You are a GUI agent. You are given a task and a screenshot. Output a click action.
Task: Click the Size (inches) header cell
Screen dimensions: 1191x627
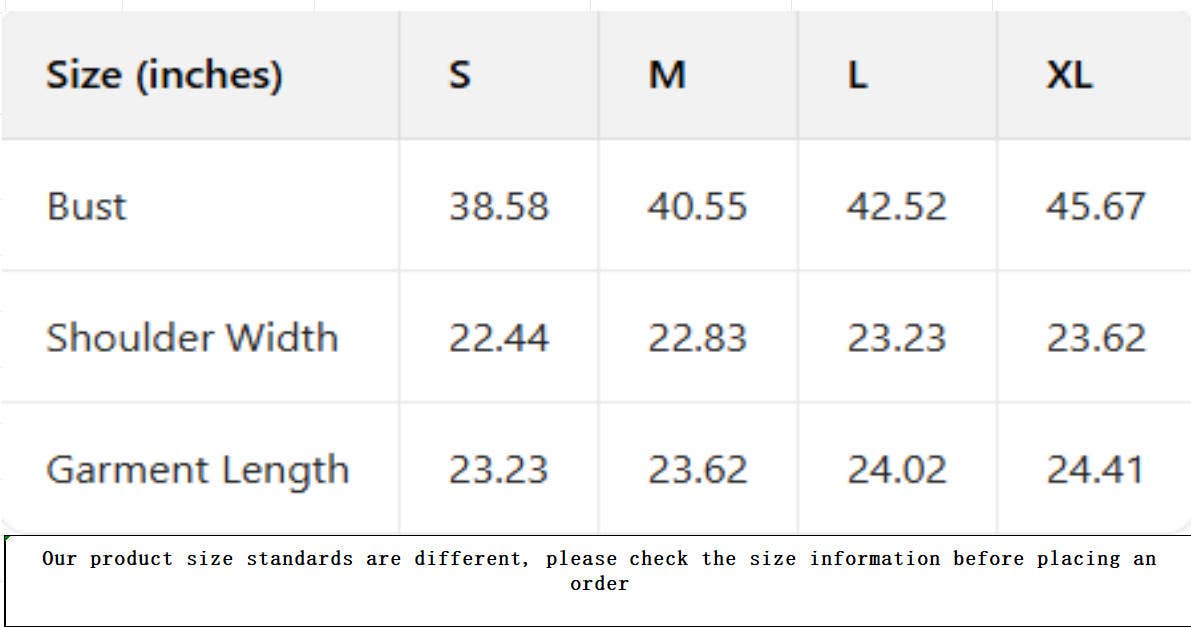coord(165,76)
